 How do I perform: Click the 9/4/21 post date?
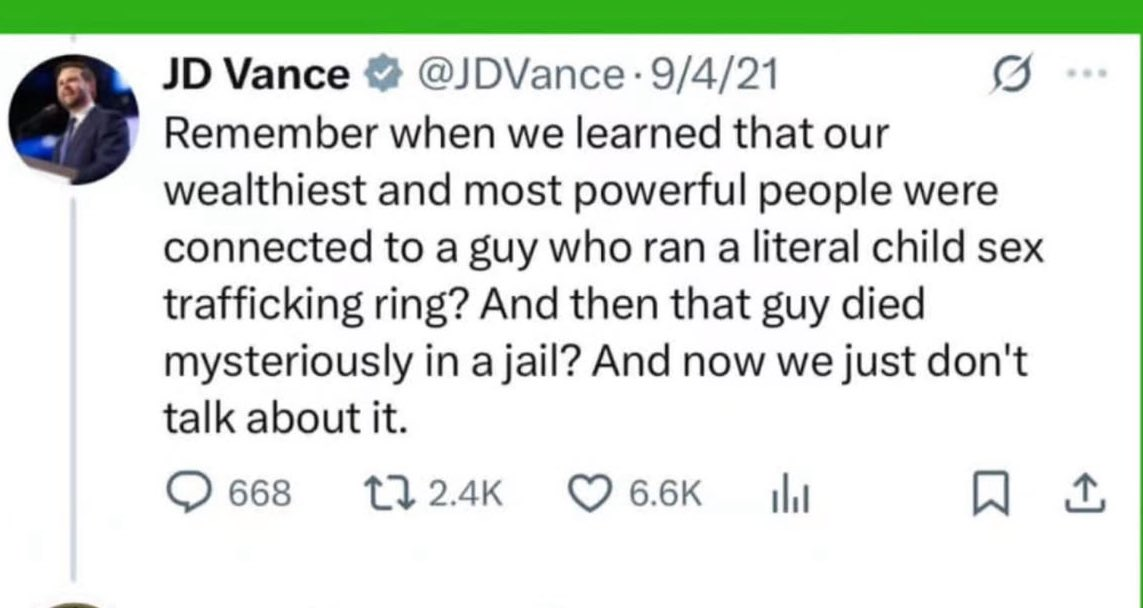[x=715, y=75]
